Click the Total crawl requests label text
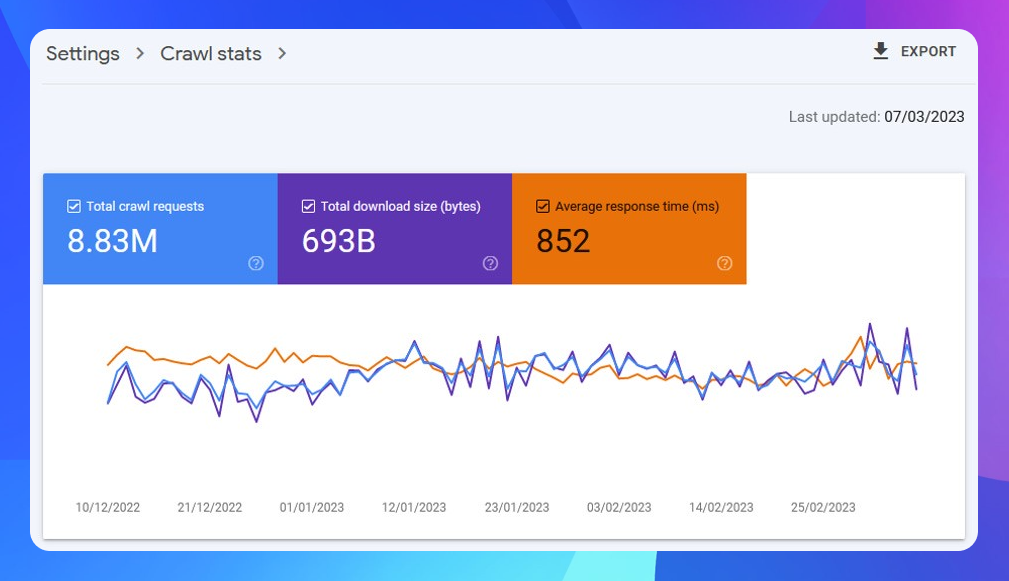The height and width of the screenshot is (581, 1009). (x=145, y=207)
